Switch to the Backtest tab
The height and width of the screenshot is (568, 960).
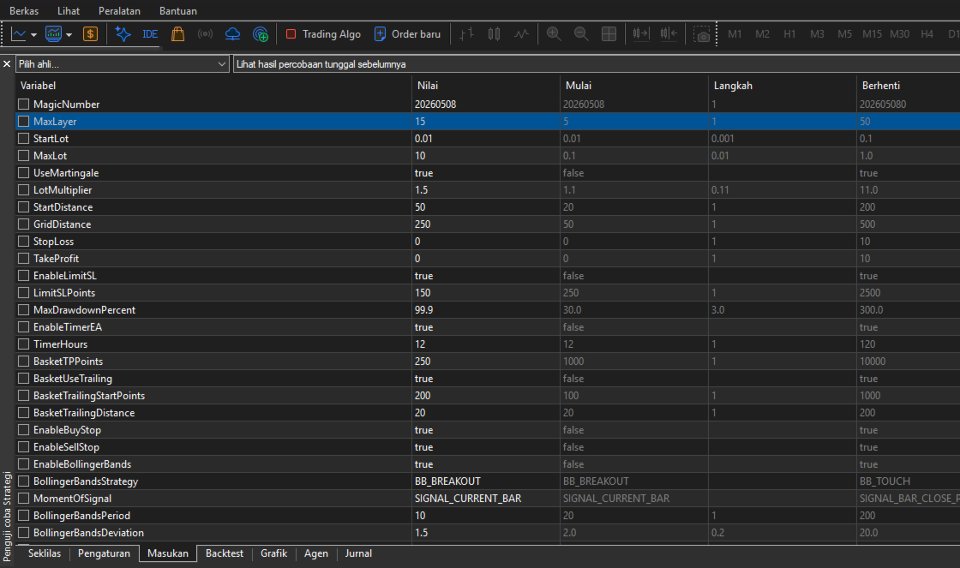click(224, 553)
